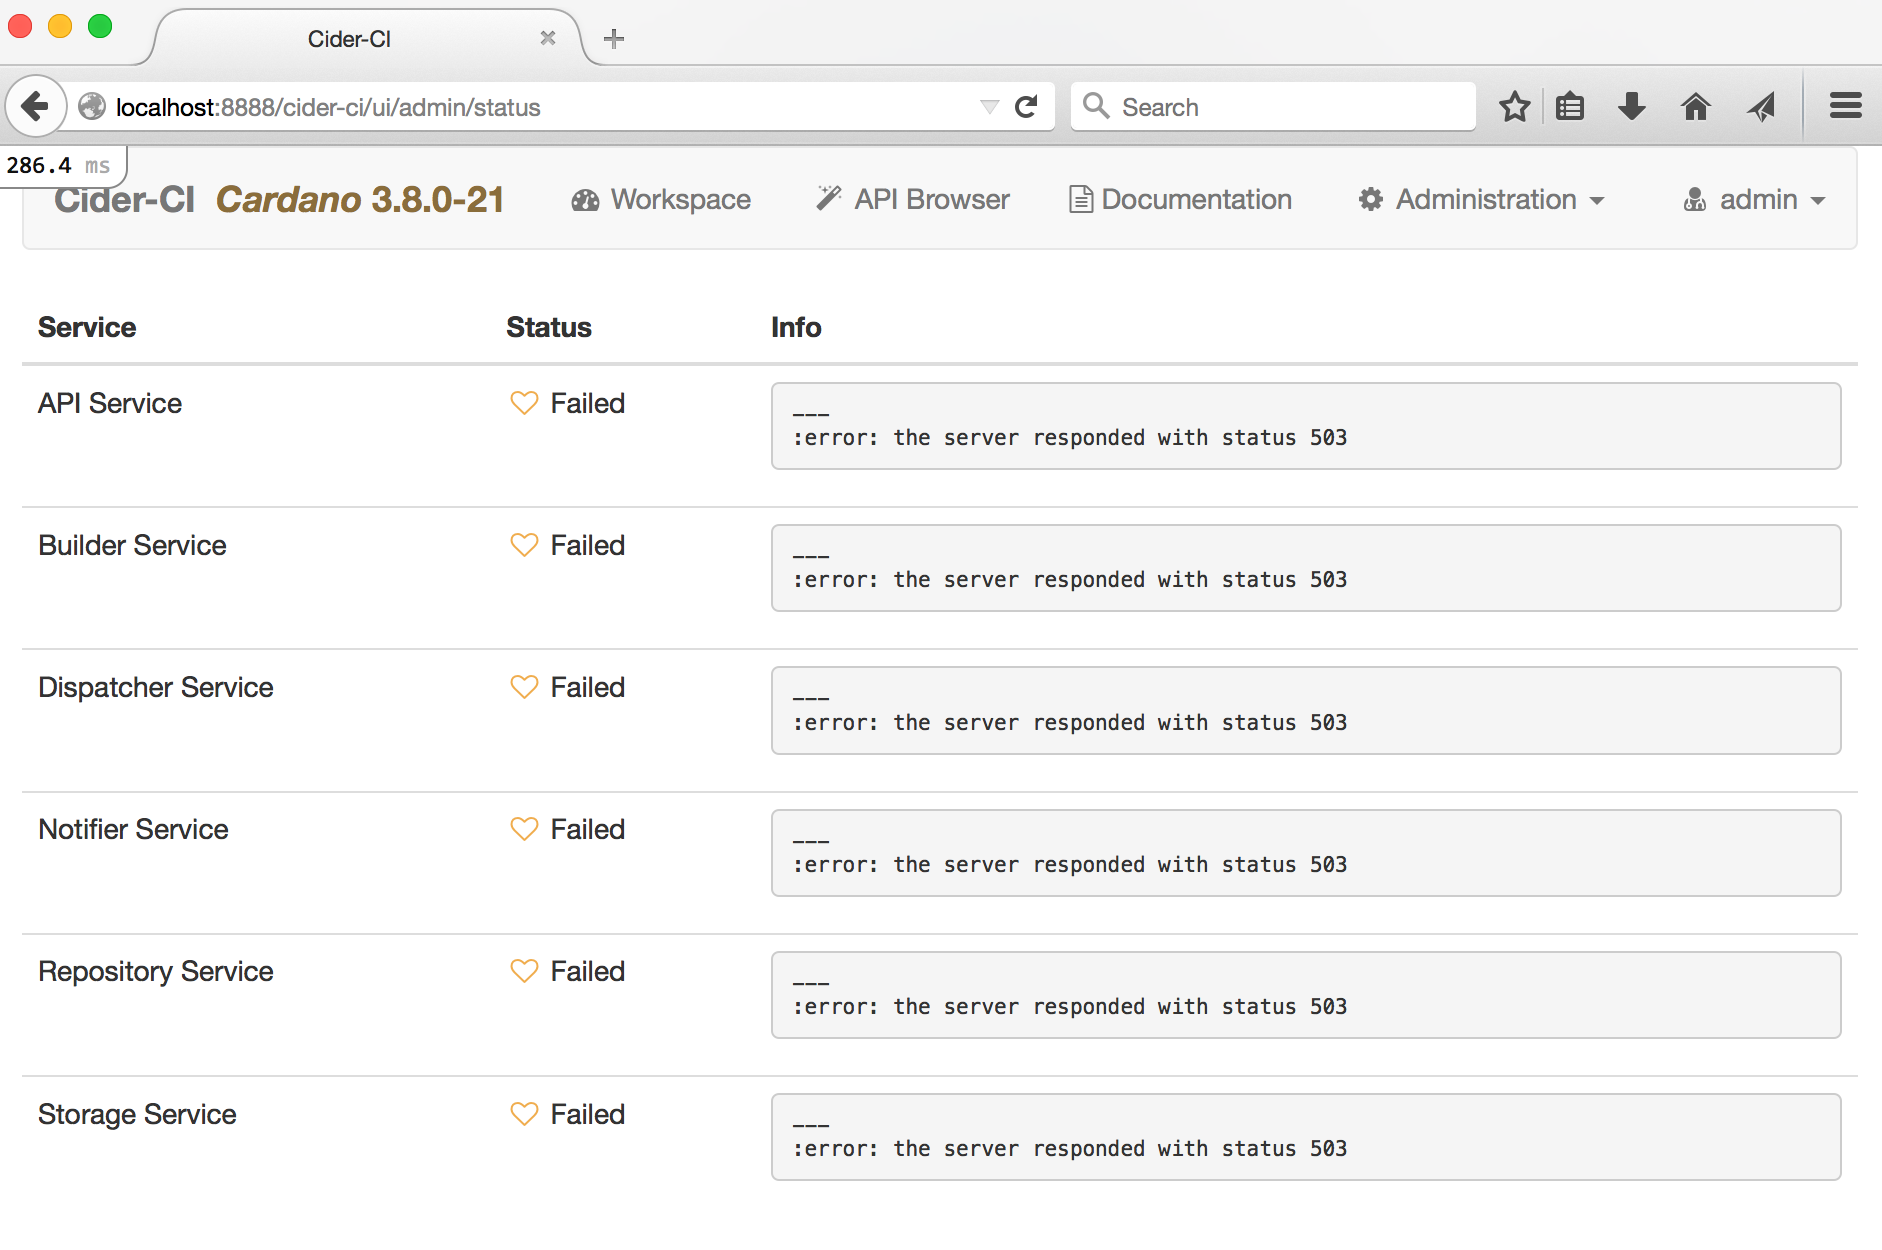Click the Storage Service heart status icon
The height and width of the screenshot is (1250, 1882).
(524, 1114)
